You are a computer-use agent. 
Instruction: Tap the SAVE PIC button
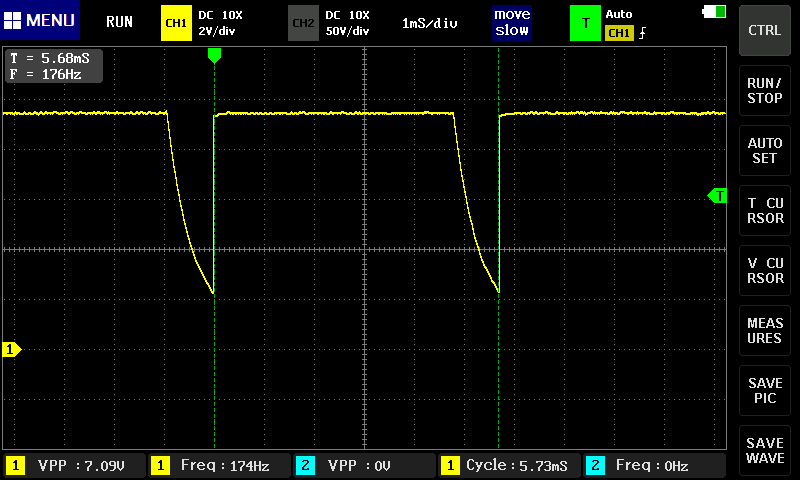[764, 391]
